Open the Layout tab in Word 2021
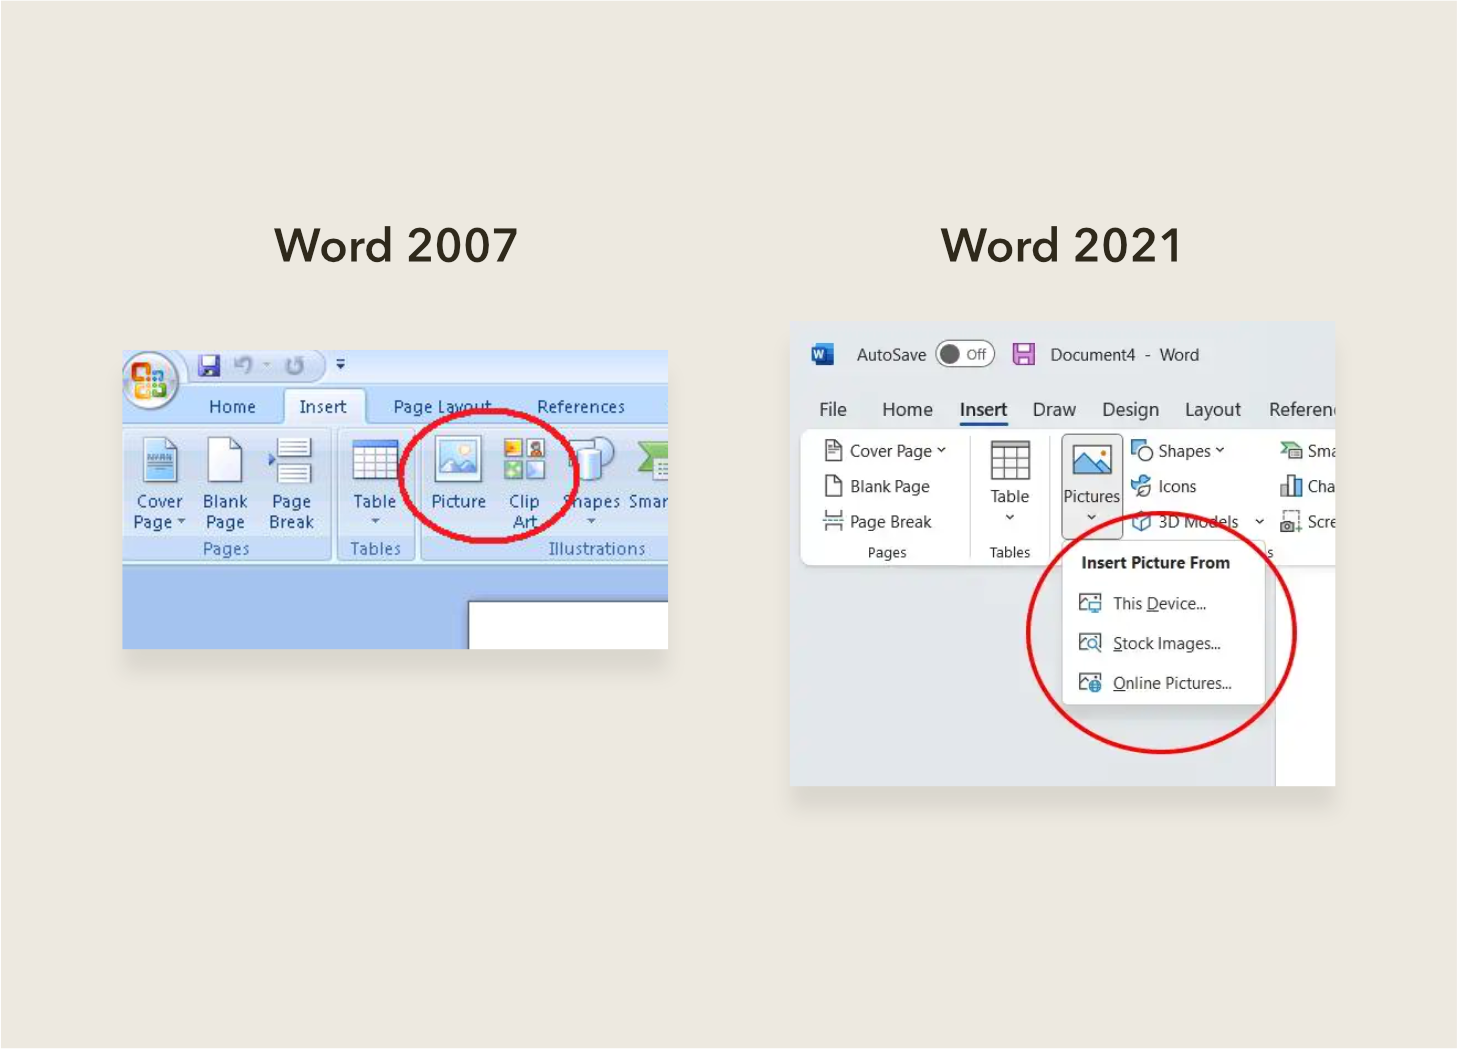The height and width of the screenshot is (1049, 1457). [1212, 409]
